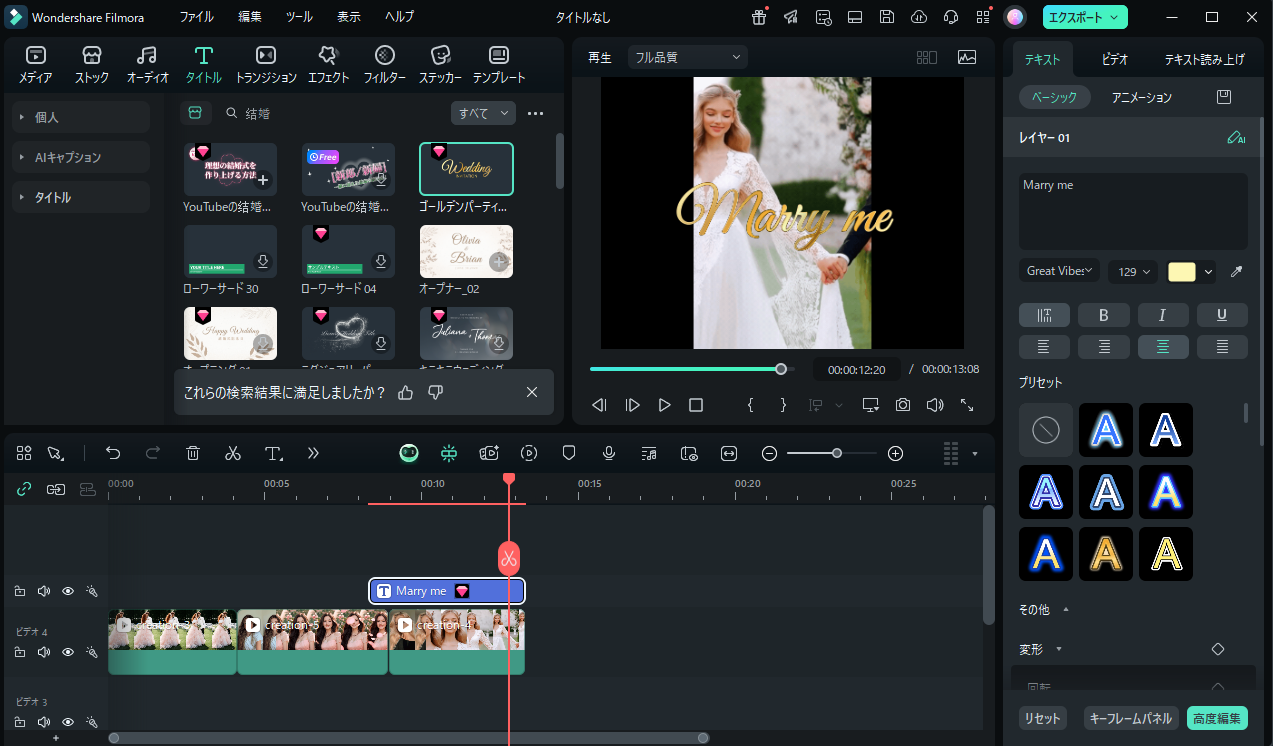Click the save preset icon

pos(1223,97)
